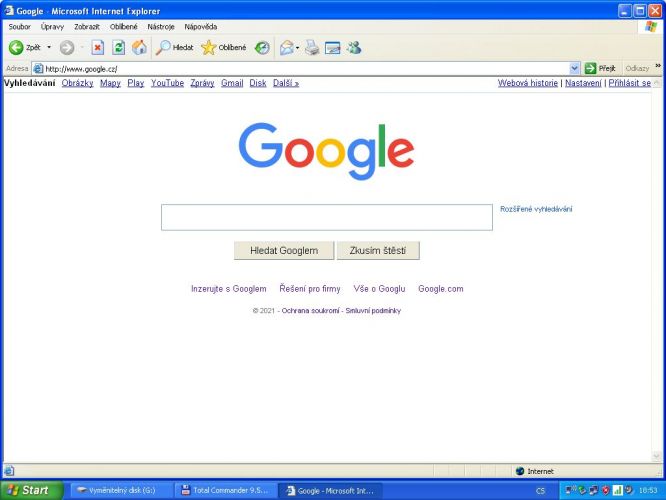Open the Úpravy menu
Viewport: 666px width, 500px height.
(x=52, y=27)
